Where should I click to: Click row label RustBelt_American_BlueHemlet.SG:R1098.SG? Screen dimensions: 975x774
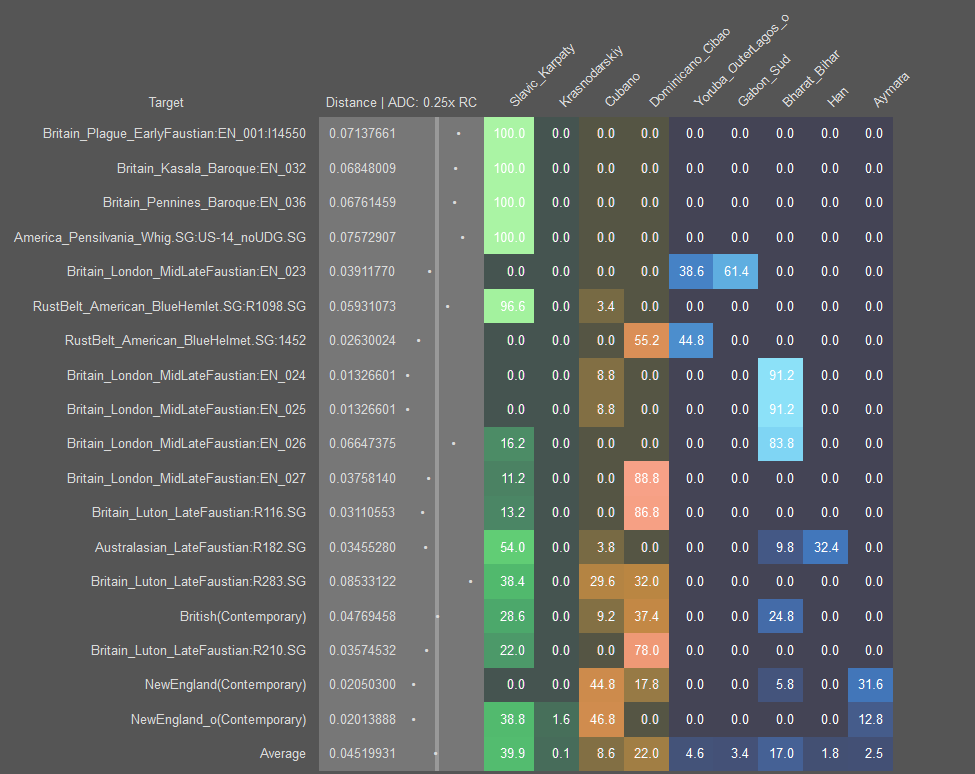(x=169, y=306)
